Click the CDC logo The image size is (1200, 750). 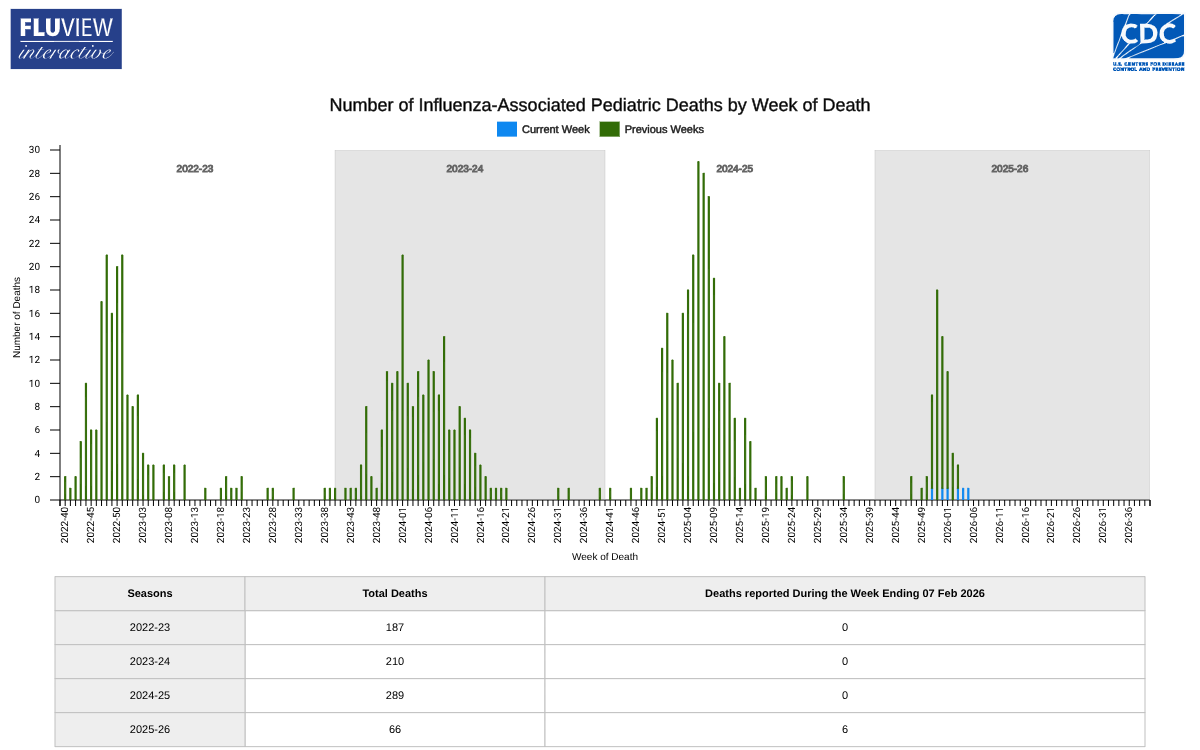click(x=1148, y=42)
